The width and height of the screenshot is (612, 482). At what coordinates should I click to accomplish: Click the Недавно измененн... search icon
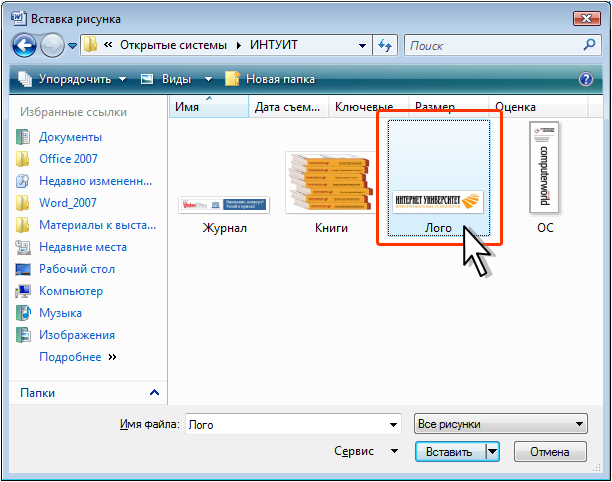coord(23,181)
